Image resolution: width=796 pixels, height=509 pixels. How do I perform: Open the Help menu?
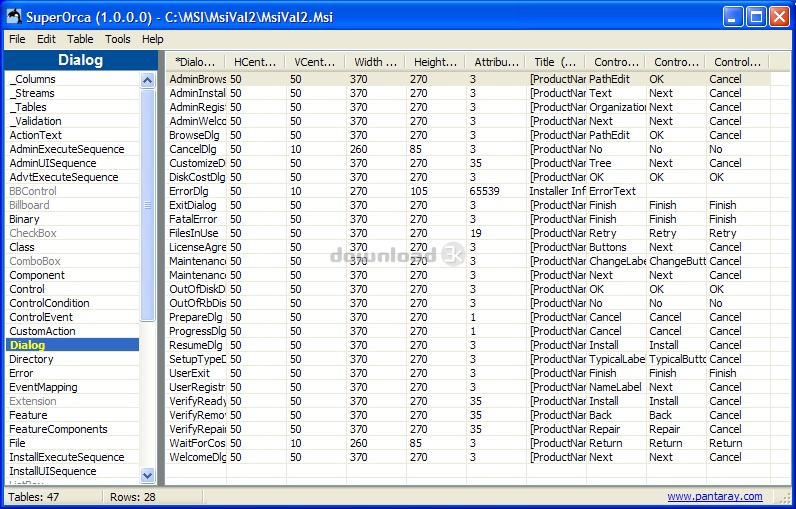[x=152, y=39]
